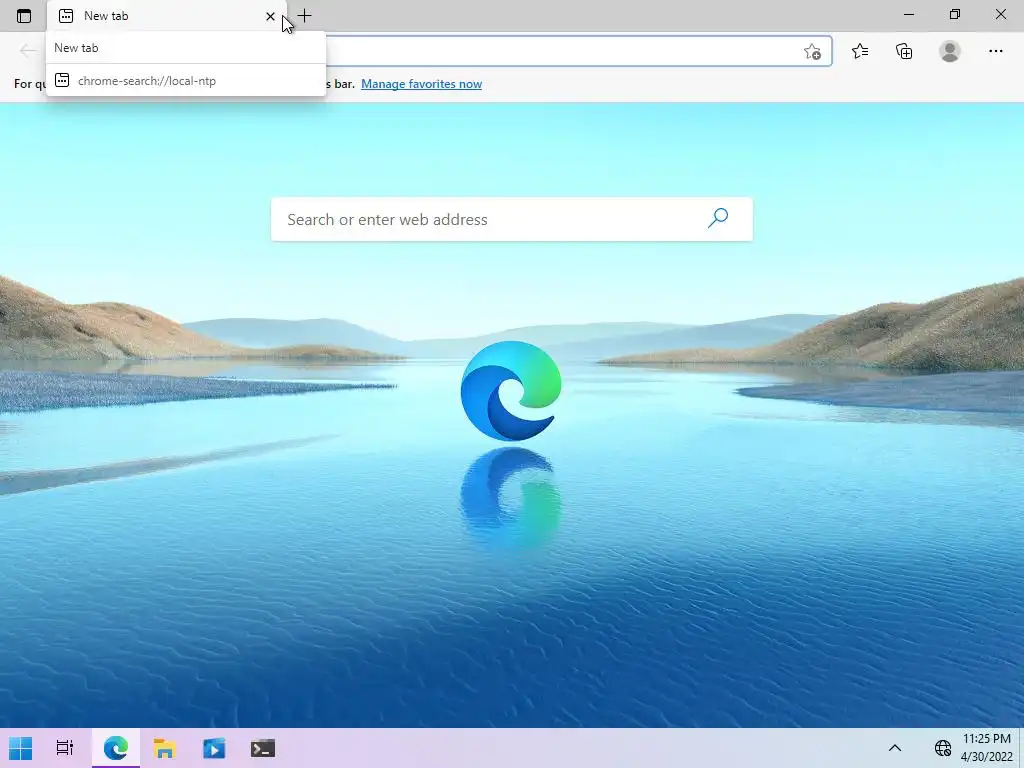The width and height of the screenshot is (1024, 768).
Task: Select the Edge taskbar icon
Action: [x=116, y=748]
